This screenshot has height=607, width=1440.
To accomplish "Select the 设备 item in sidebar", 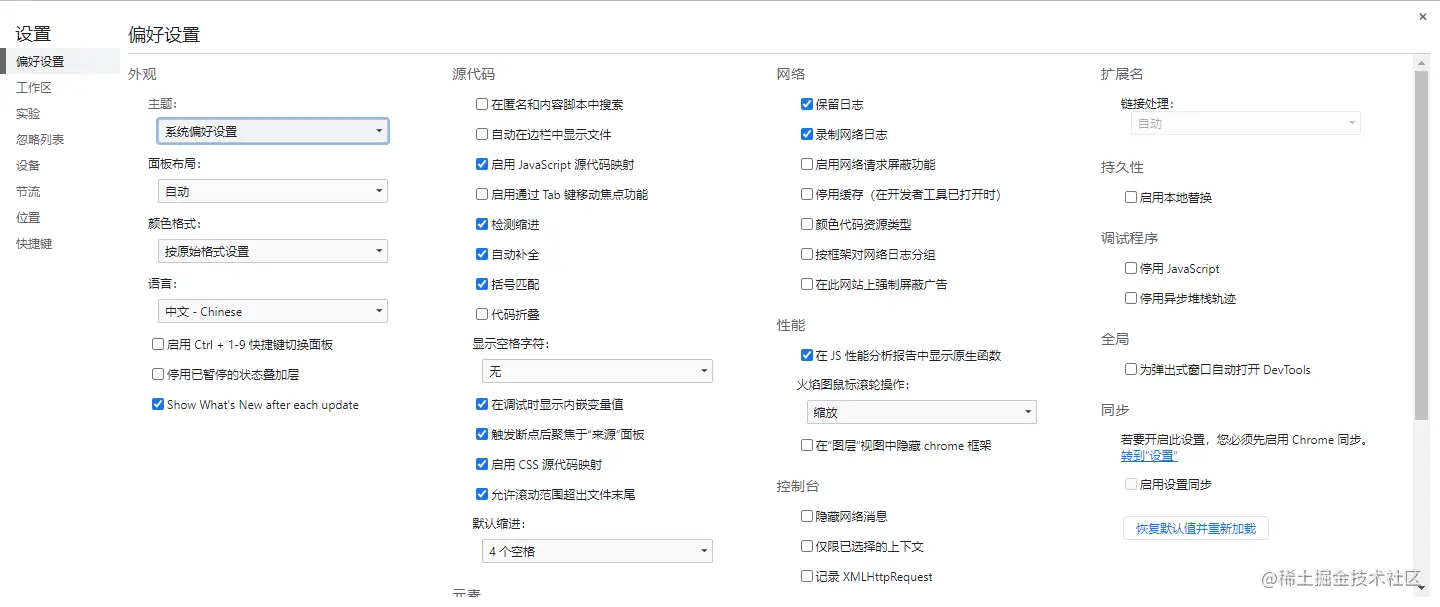I will (x=28, y=165).
